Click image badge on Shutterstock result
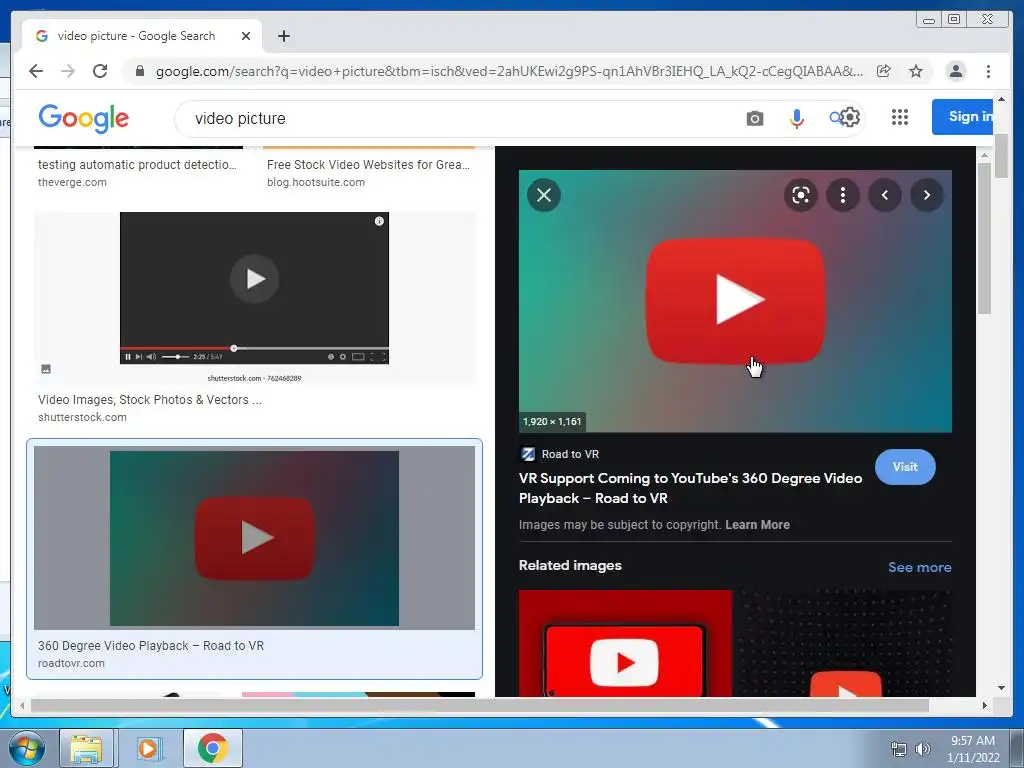The width and height of the screenshot is (1024, 768). tap(46, 369)
